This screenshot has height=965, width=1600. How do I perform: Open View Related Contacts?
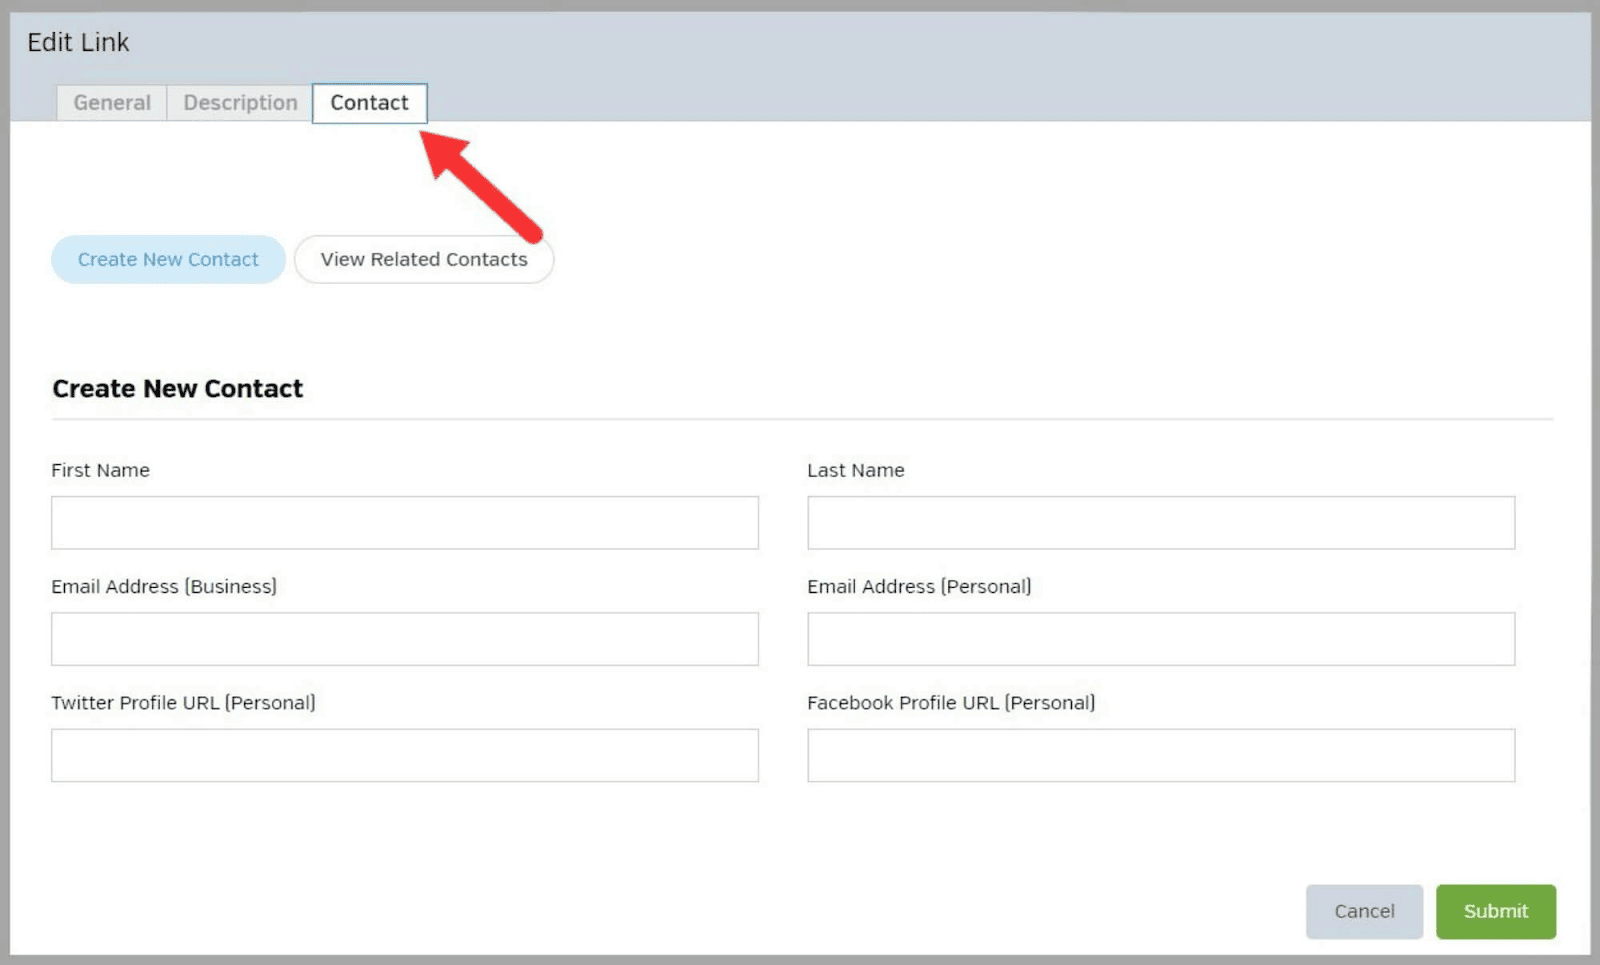[x=423, y=259]
